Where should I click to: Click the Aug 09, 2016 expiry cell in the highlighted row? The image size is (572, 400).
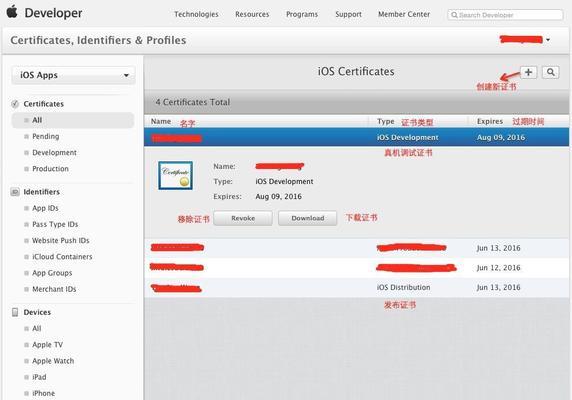pyautogui.click(x=501, y=137)
